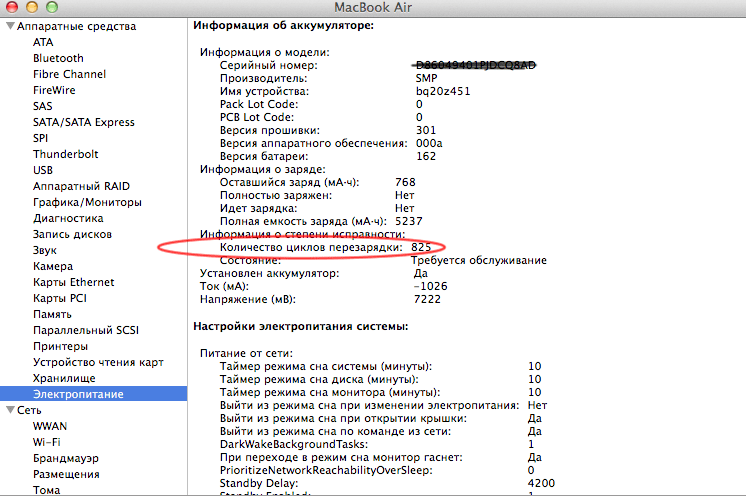746x496 pixels.
Task: Open Аппаратный RAID entry
Action: [x=81, y=186]
